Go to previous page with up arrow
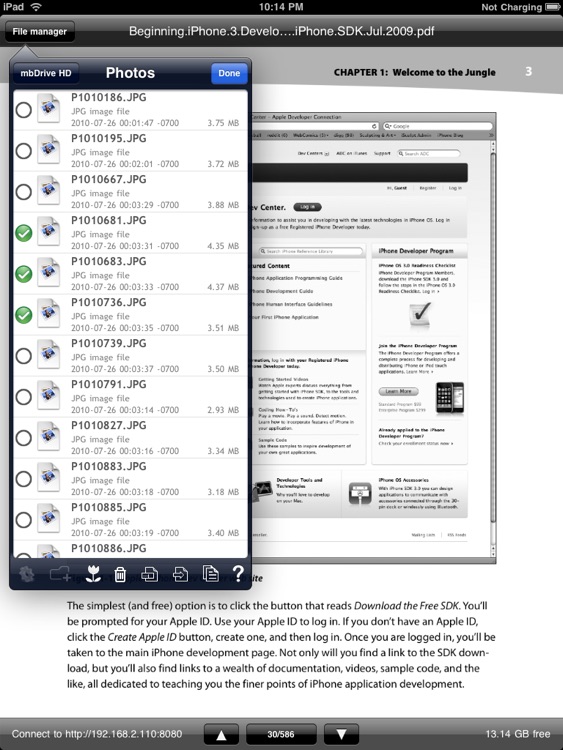Image resolution: width=563 pixels, height=750 pixels. tap(221, 734)
